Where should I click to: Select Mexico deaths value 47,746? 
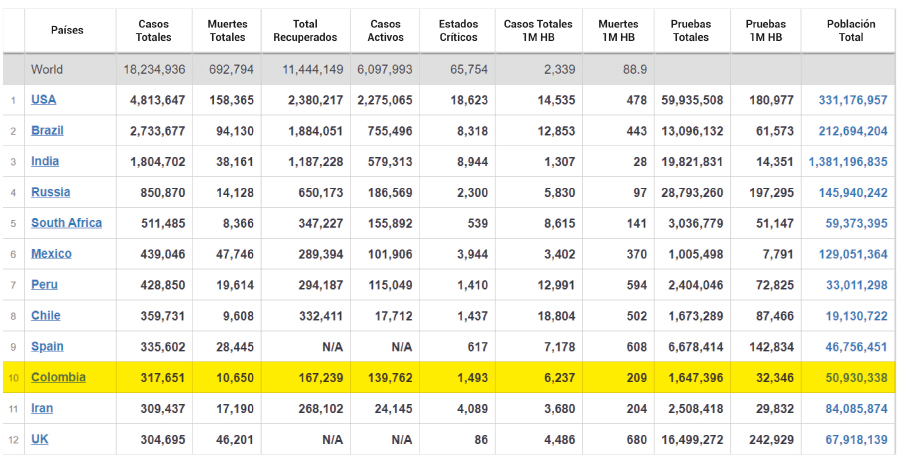(x=235, y=254)
